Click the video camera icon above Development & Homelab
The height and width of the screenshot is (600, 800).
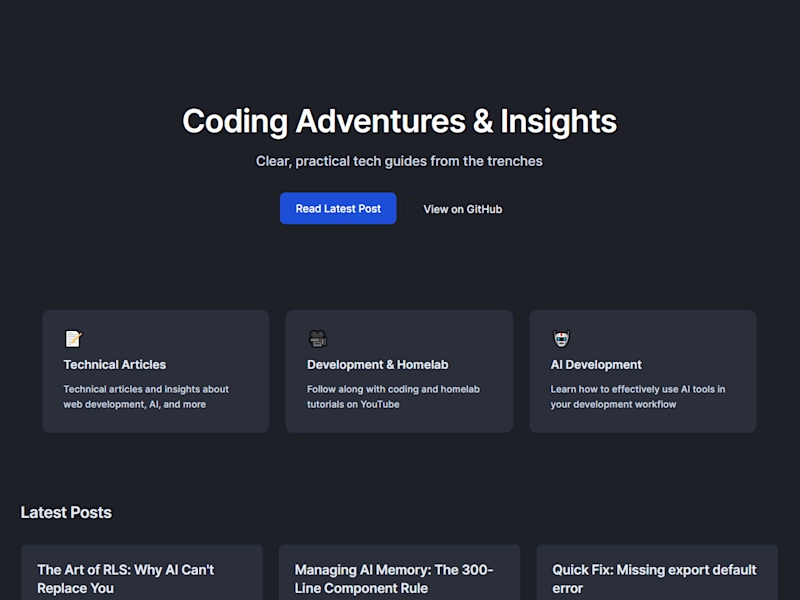[317, 338]
